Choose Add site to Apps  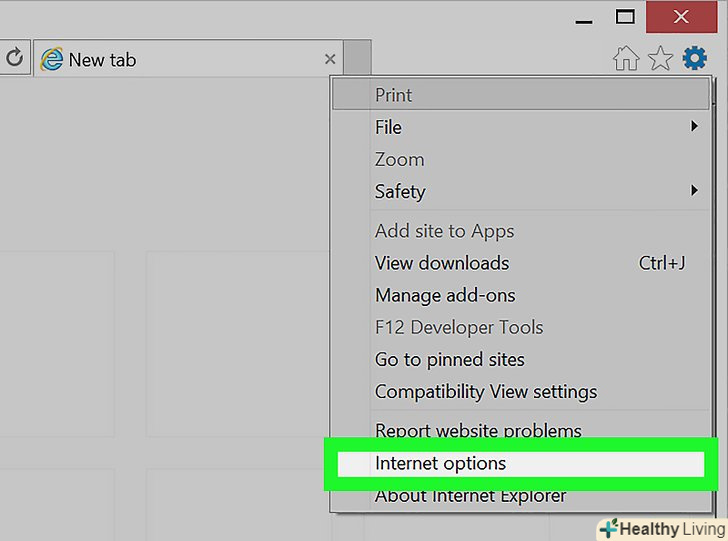[520, 231]
